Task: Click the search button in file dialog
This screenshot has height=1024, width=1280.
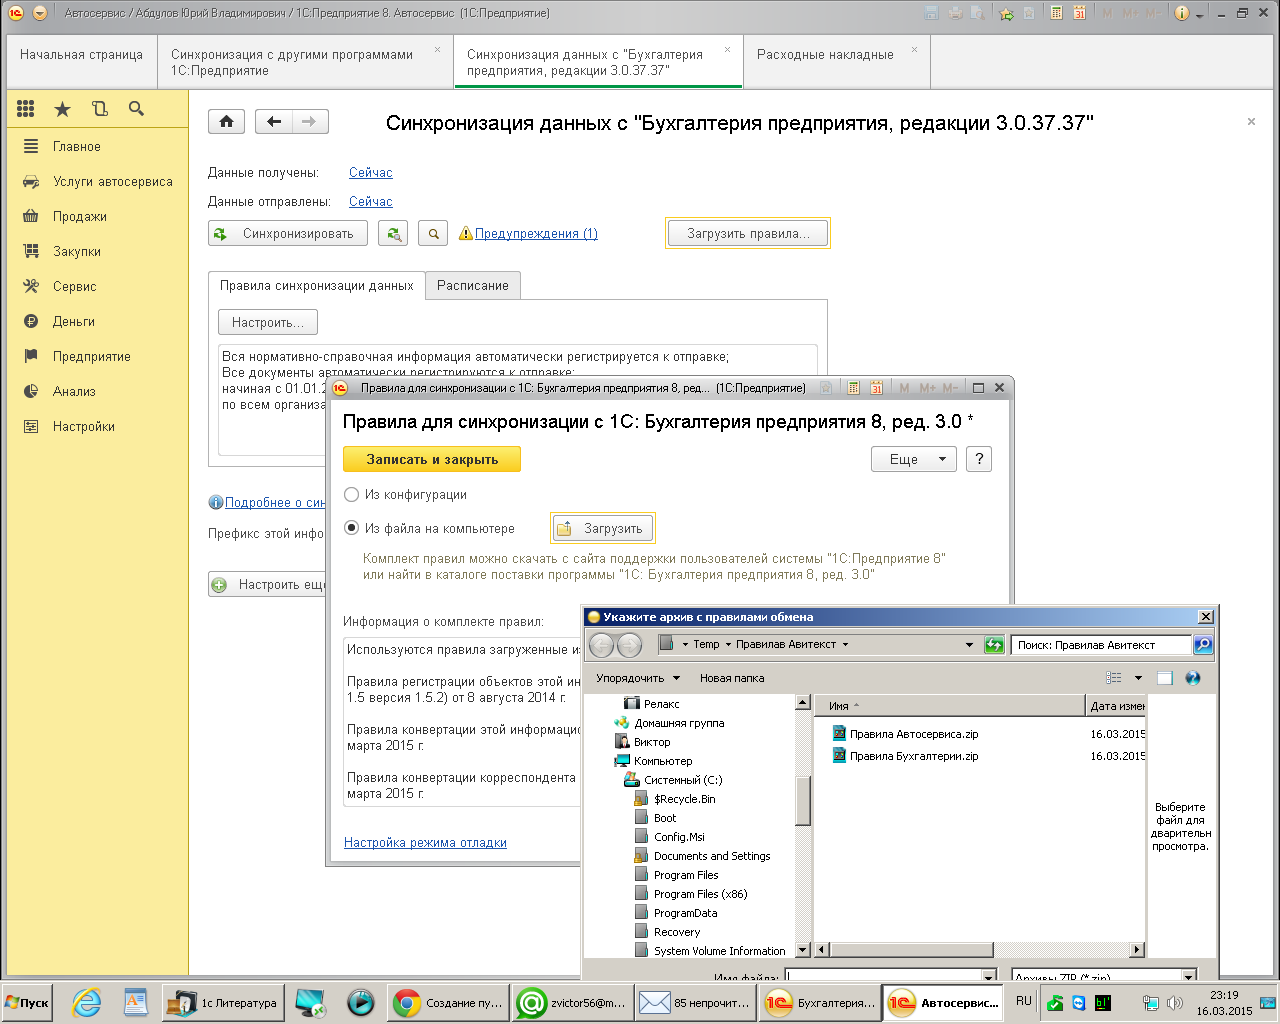Action: [1203, 645]
